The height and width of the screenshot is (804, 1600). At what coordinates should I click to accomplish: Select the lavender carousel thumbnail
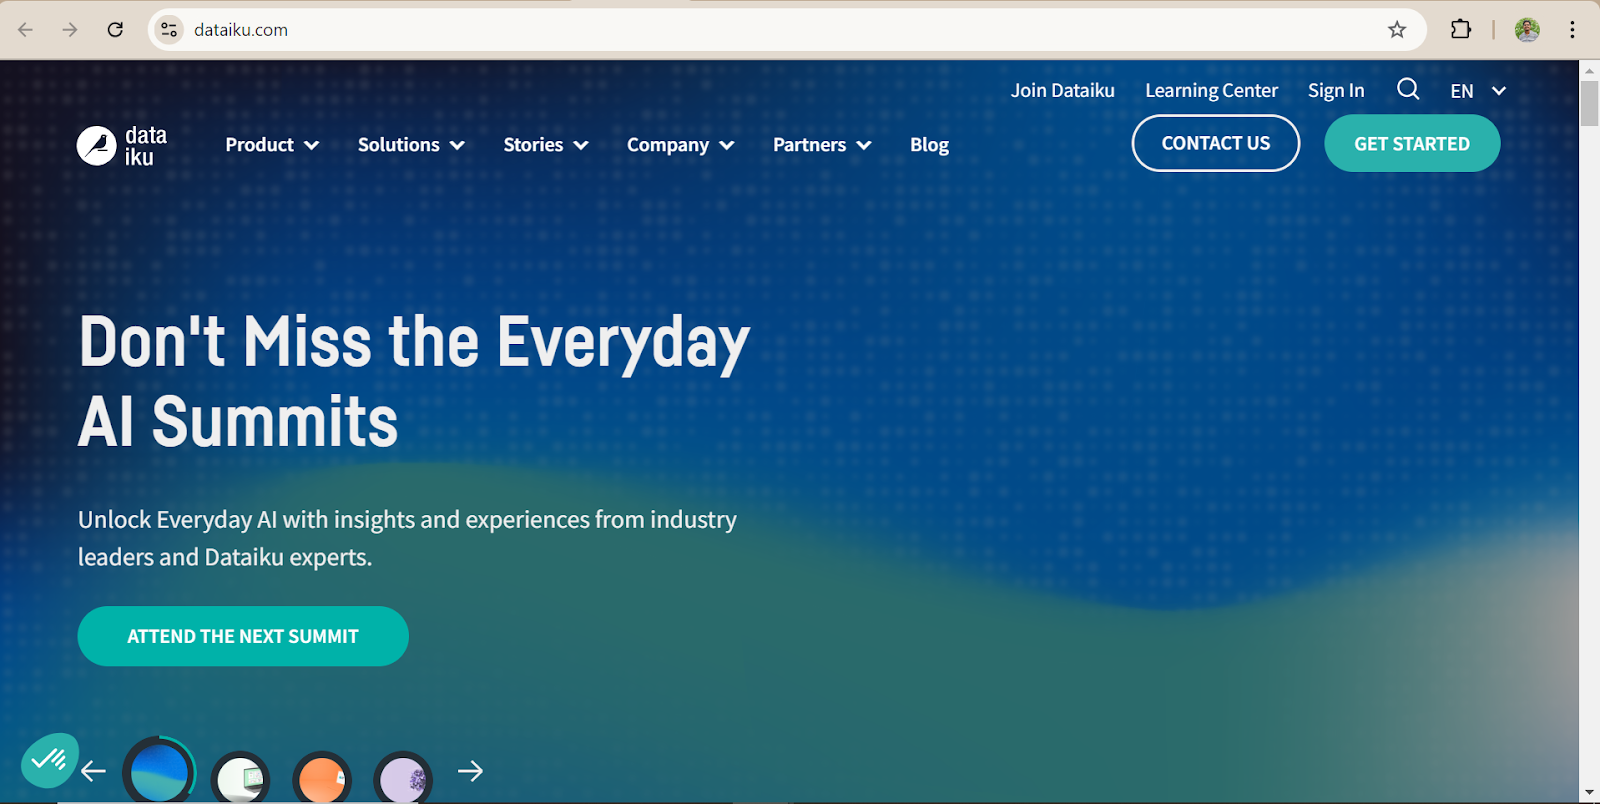403,778
